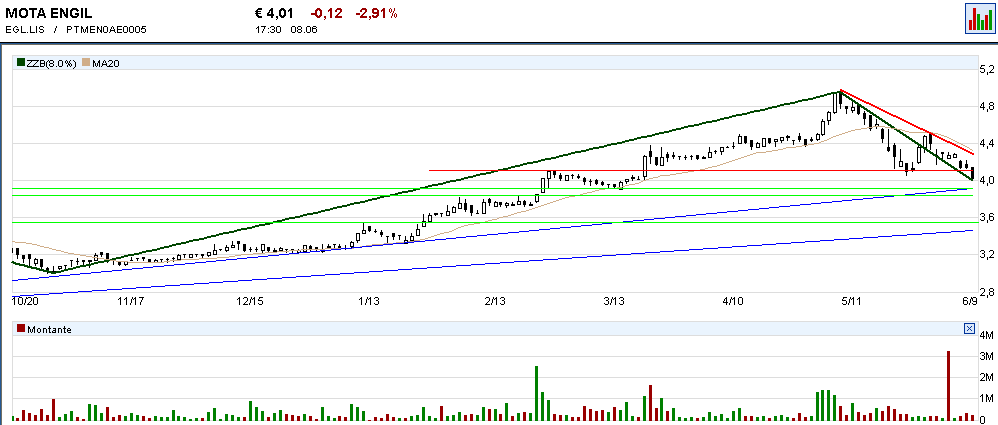
Task: Click the MOTA ENGIL stock title
Action: [48, 13]
